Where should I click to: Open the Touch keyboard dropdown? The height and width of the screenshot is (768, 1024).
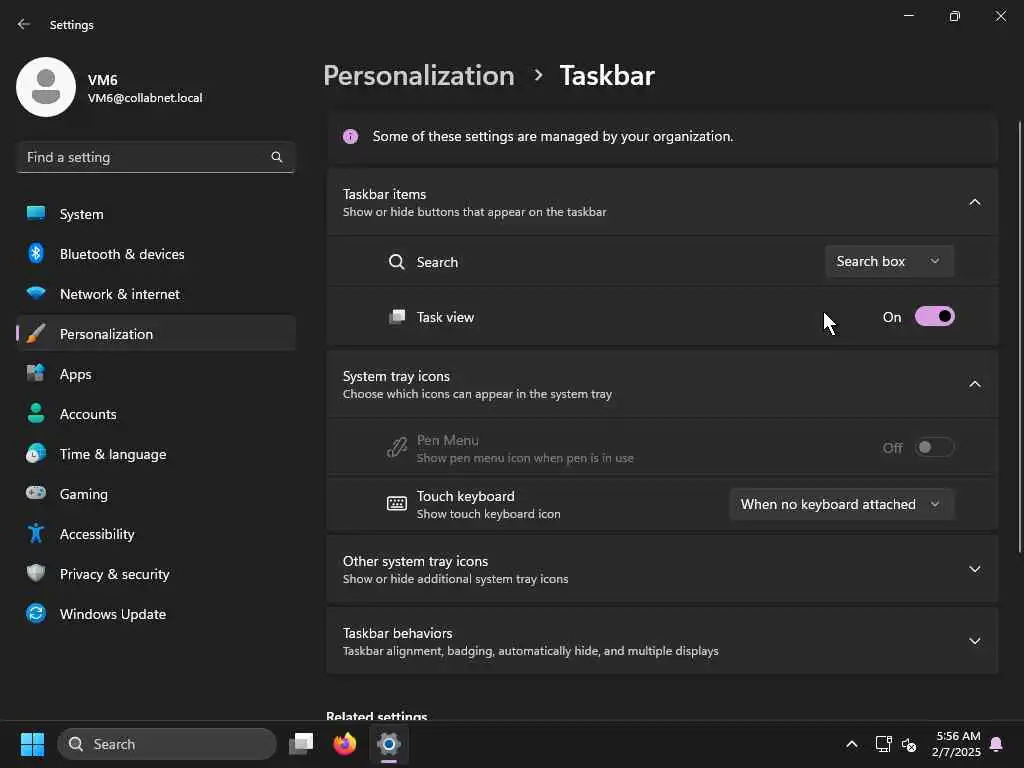click(841, 504)
